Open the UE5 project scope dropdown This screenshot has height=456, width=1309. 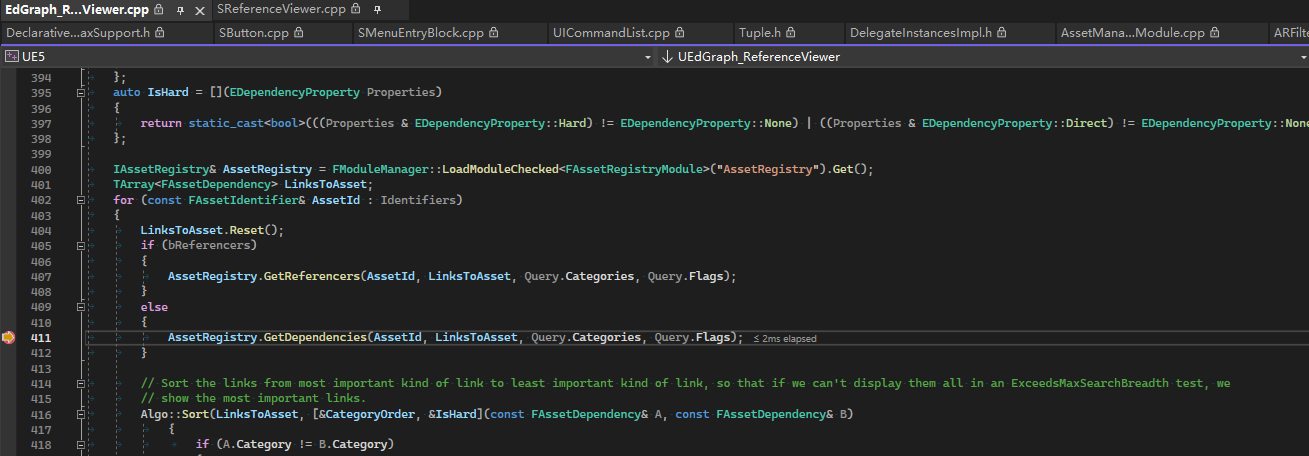click(650, 57)
